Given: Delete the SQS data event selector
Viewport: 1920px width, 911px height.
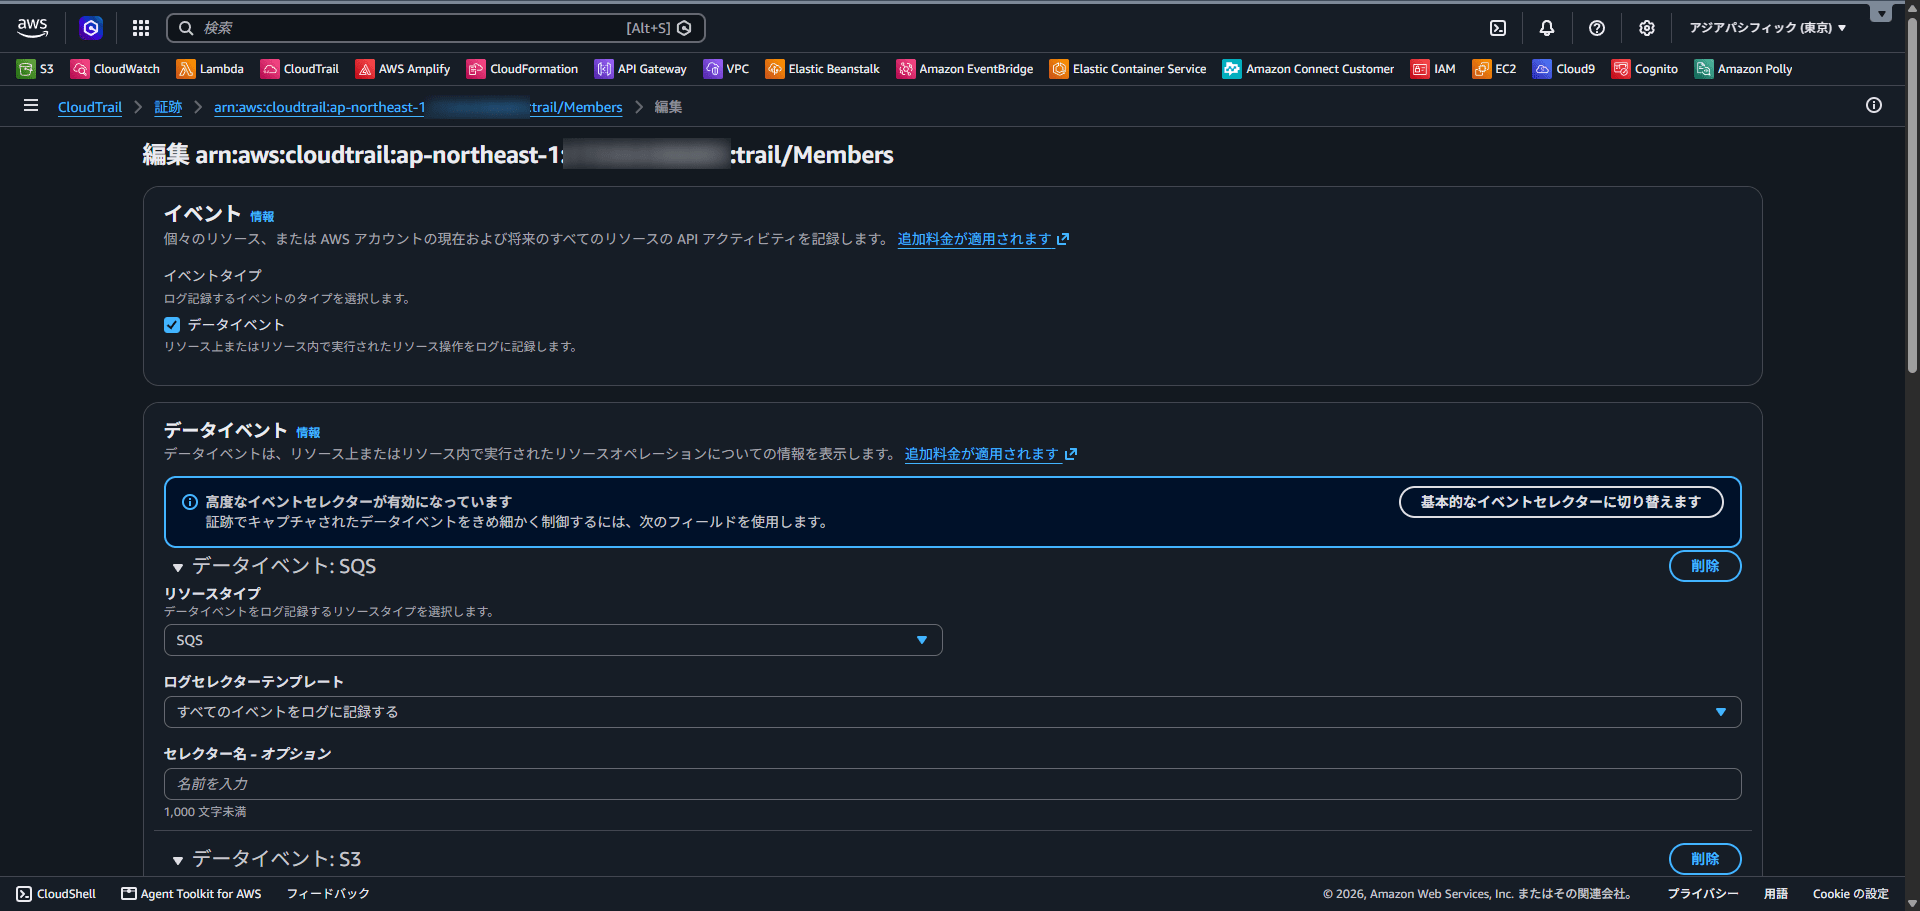Looking at the screenshot, I should click(1705, 566).
